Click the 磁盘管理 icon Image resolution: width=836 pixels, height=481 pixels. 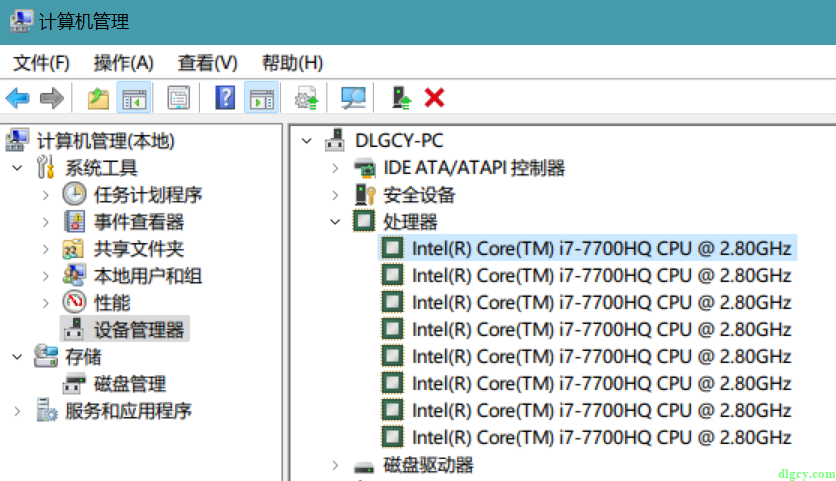click(x=74, y=383)
